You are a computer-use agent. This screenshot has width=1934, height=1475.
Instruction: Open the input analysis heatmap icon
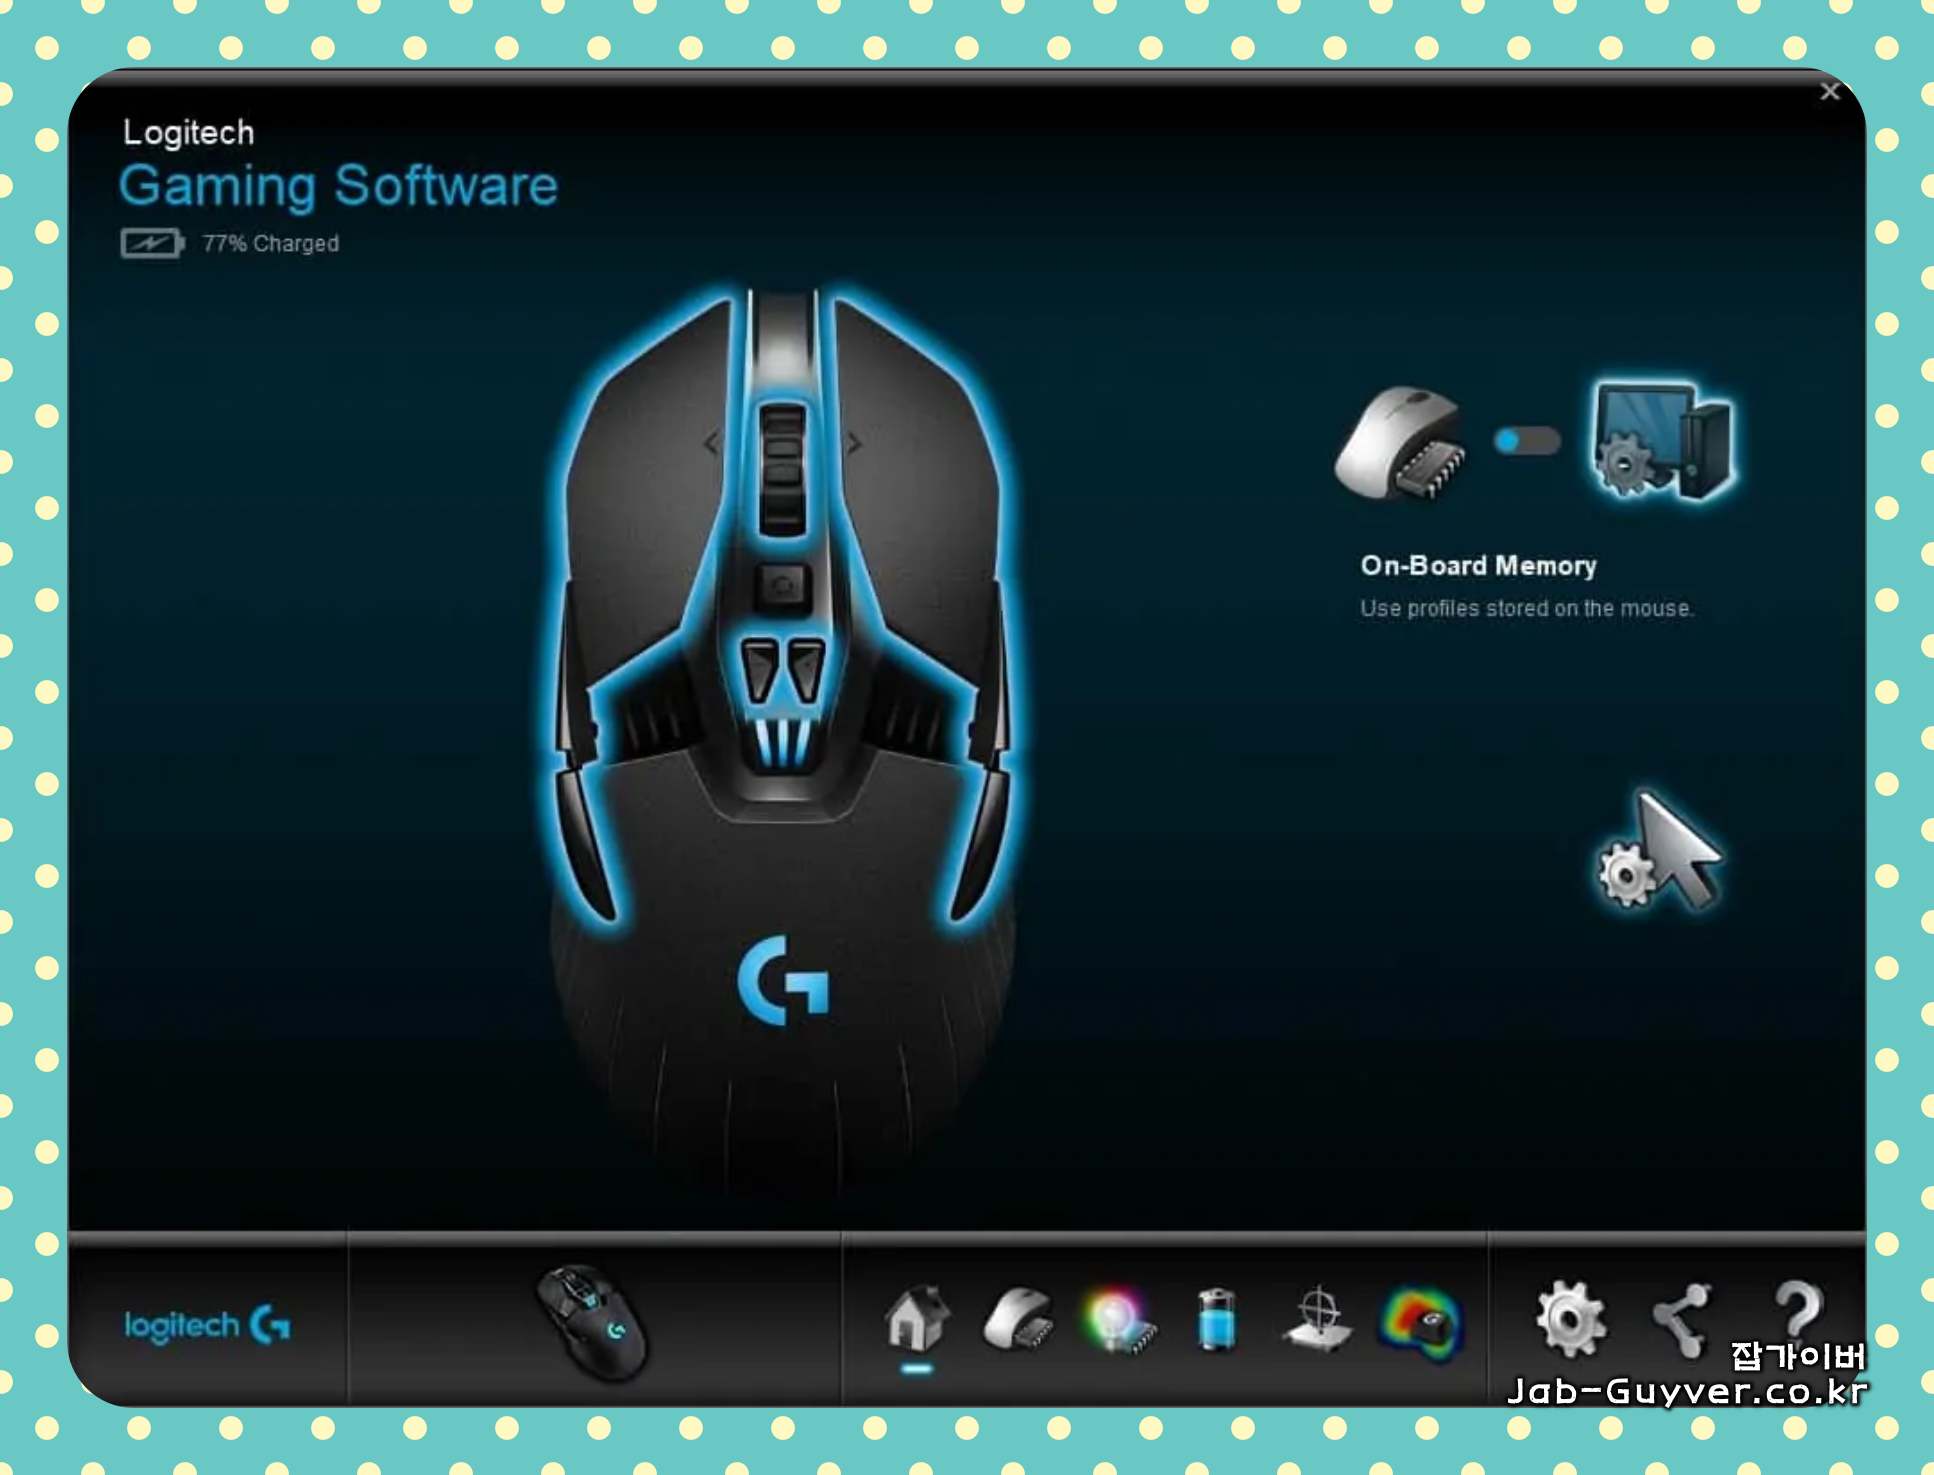[1420, 1322]
